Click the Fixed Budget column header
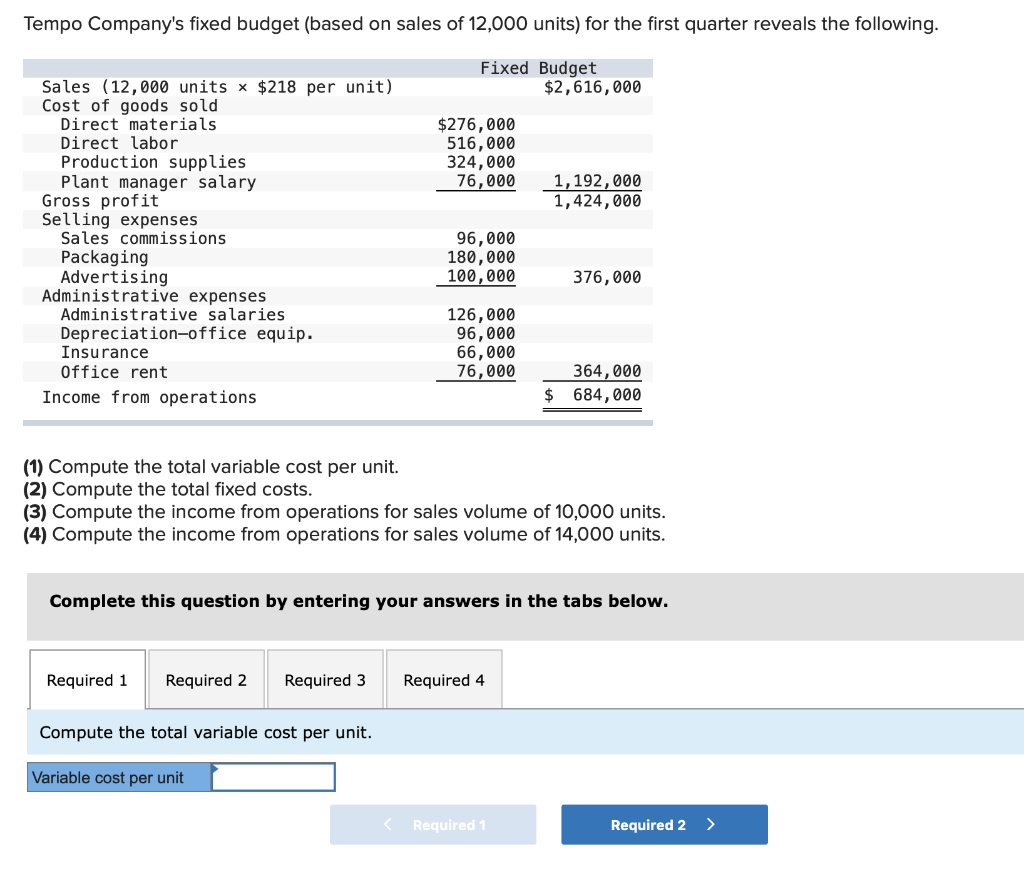 point(538,68)
